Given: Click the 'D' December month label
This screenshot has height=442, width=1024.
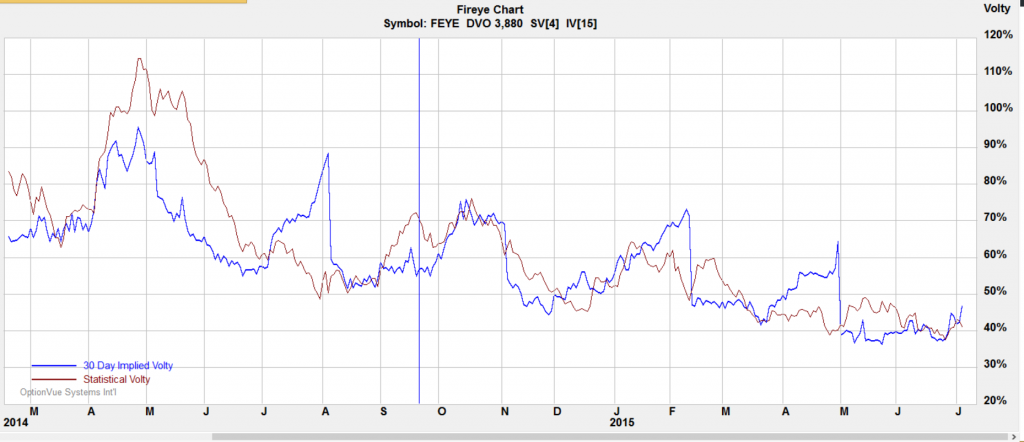Looking at the screenshot, I should (557, 411).
